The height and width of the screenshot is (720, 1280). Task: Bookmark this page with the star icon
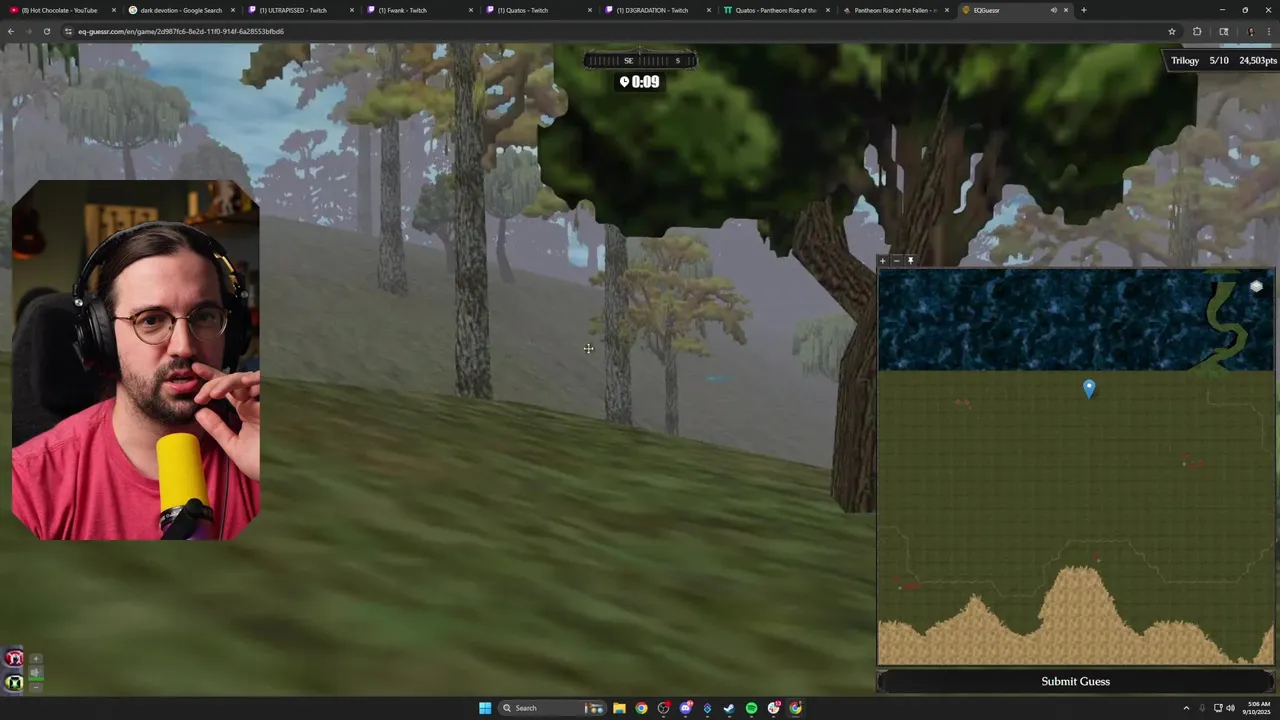1171,31
